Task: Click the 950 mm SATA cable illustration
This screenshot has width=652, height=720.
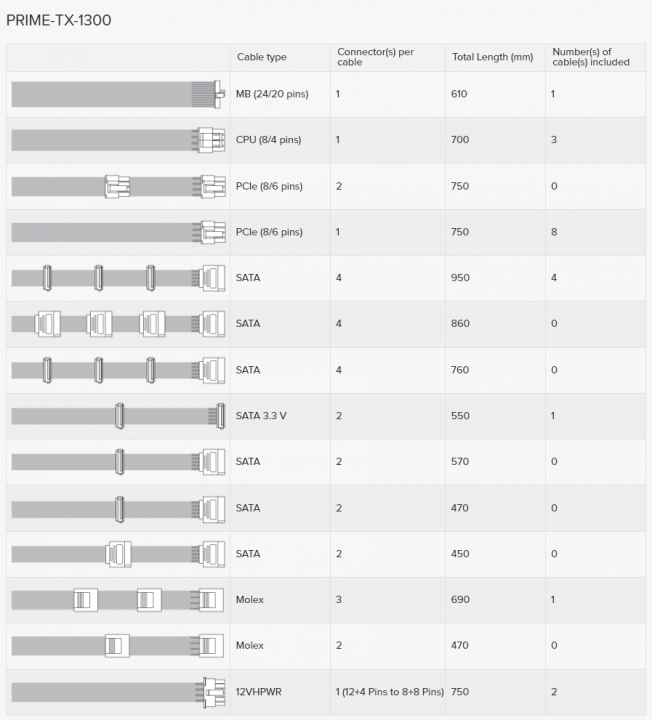Action: pos(118,278)
